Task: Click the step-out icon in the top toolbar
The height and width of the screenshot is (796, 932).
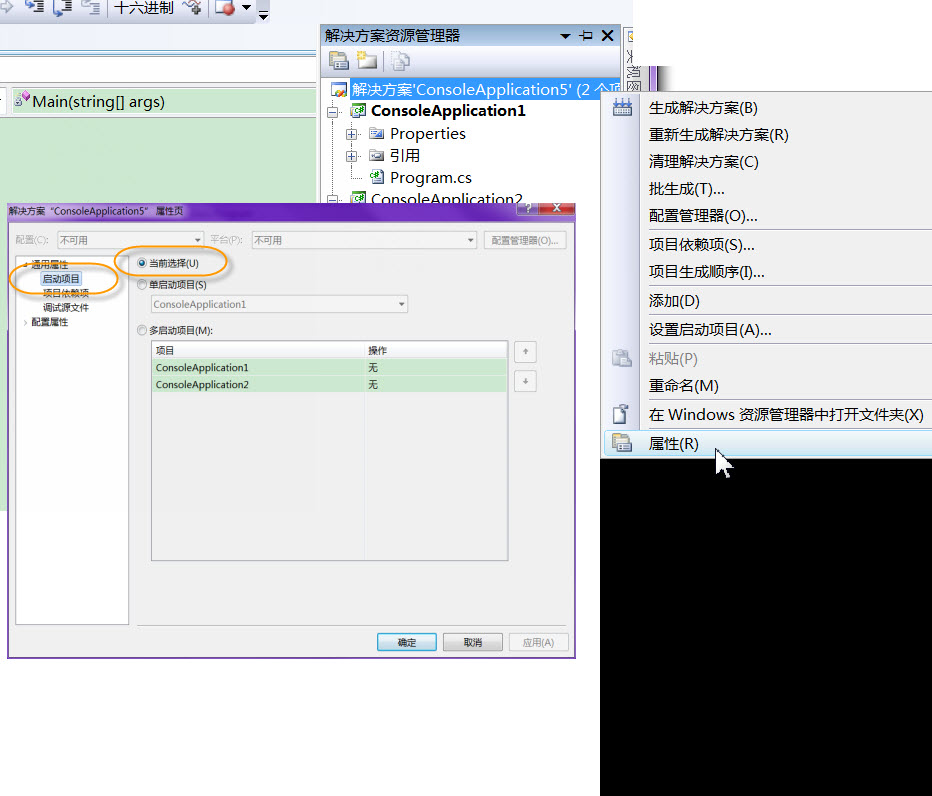Action: pyautogui.click(x=90, y=7)
